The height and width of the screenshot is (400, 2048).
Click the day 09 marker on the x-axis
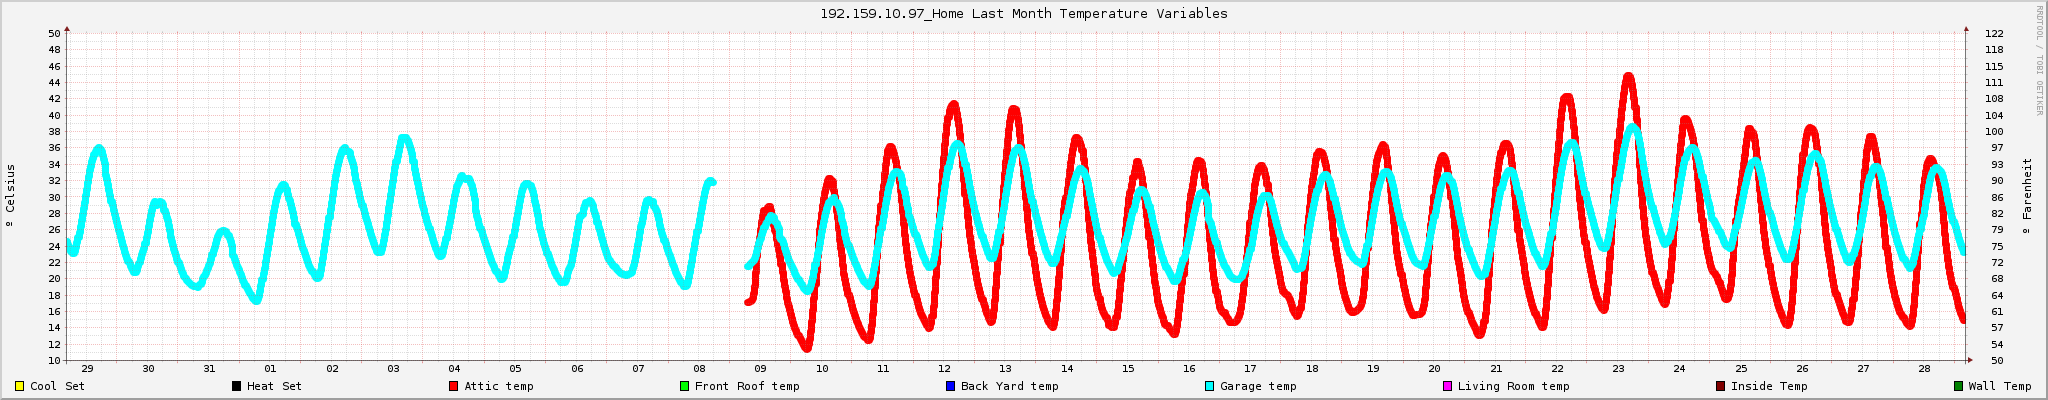[760, 369]
